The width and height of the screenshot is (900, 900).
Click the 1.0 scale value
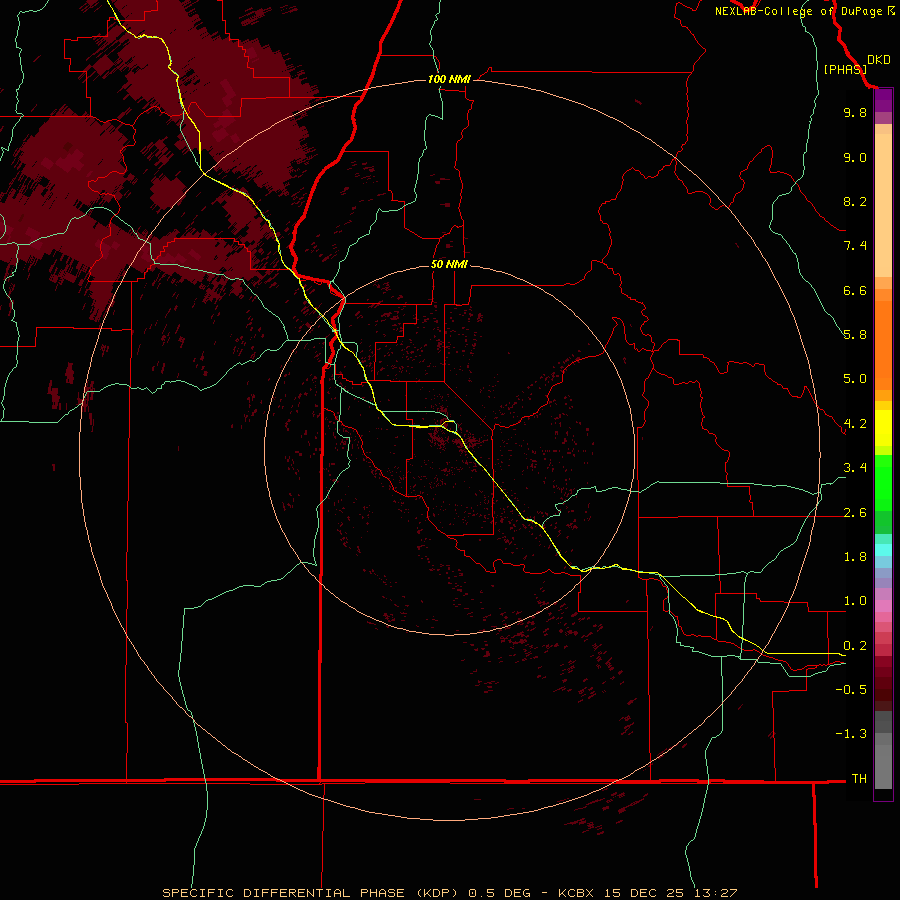click(855, 601)
